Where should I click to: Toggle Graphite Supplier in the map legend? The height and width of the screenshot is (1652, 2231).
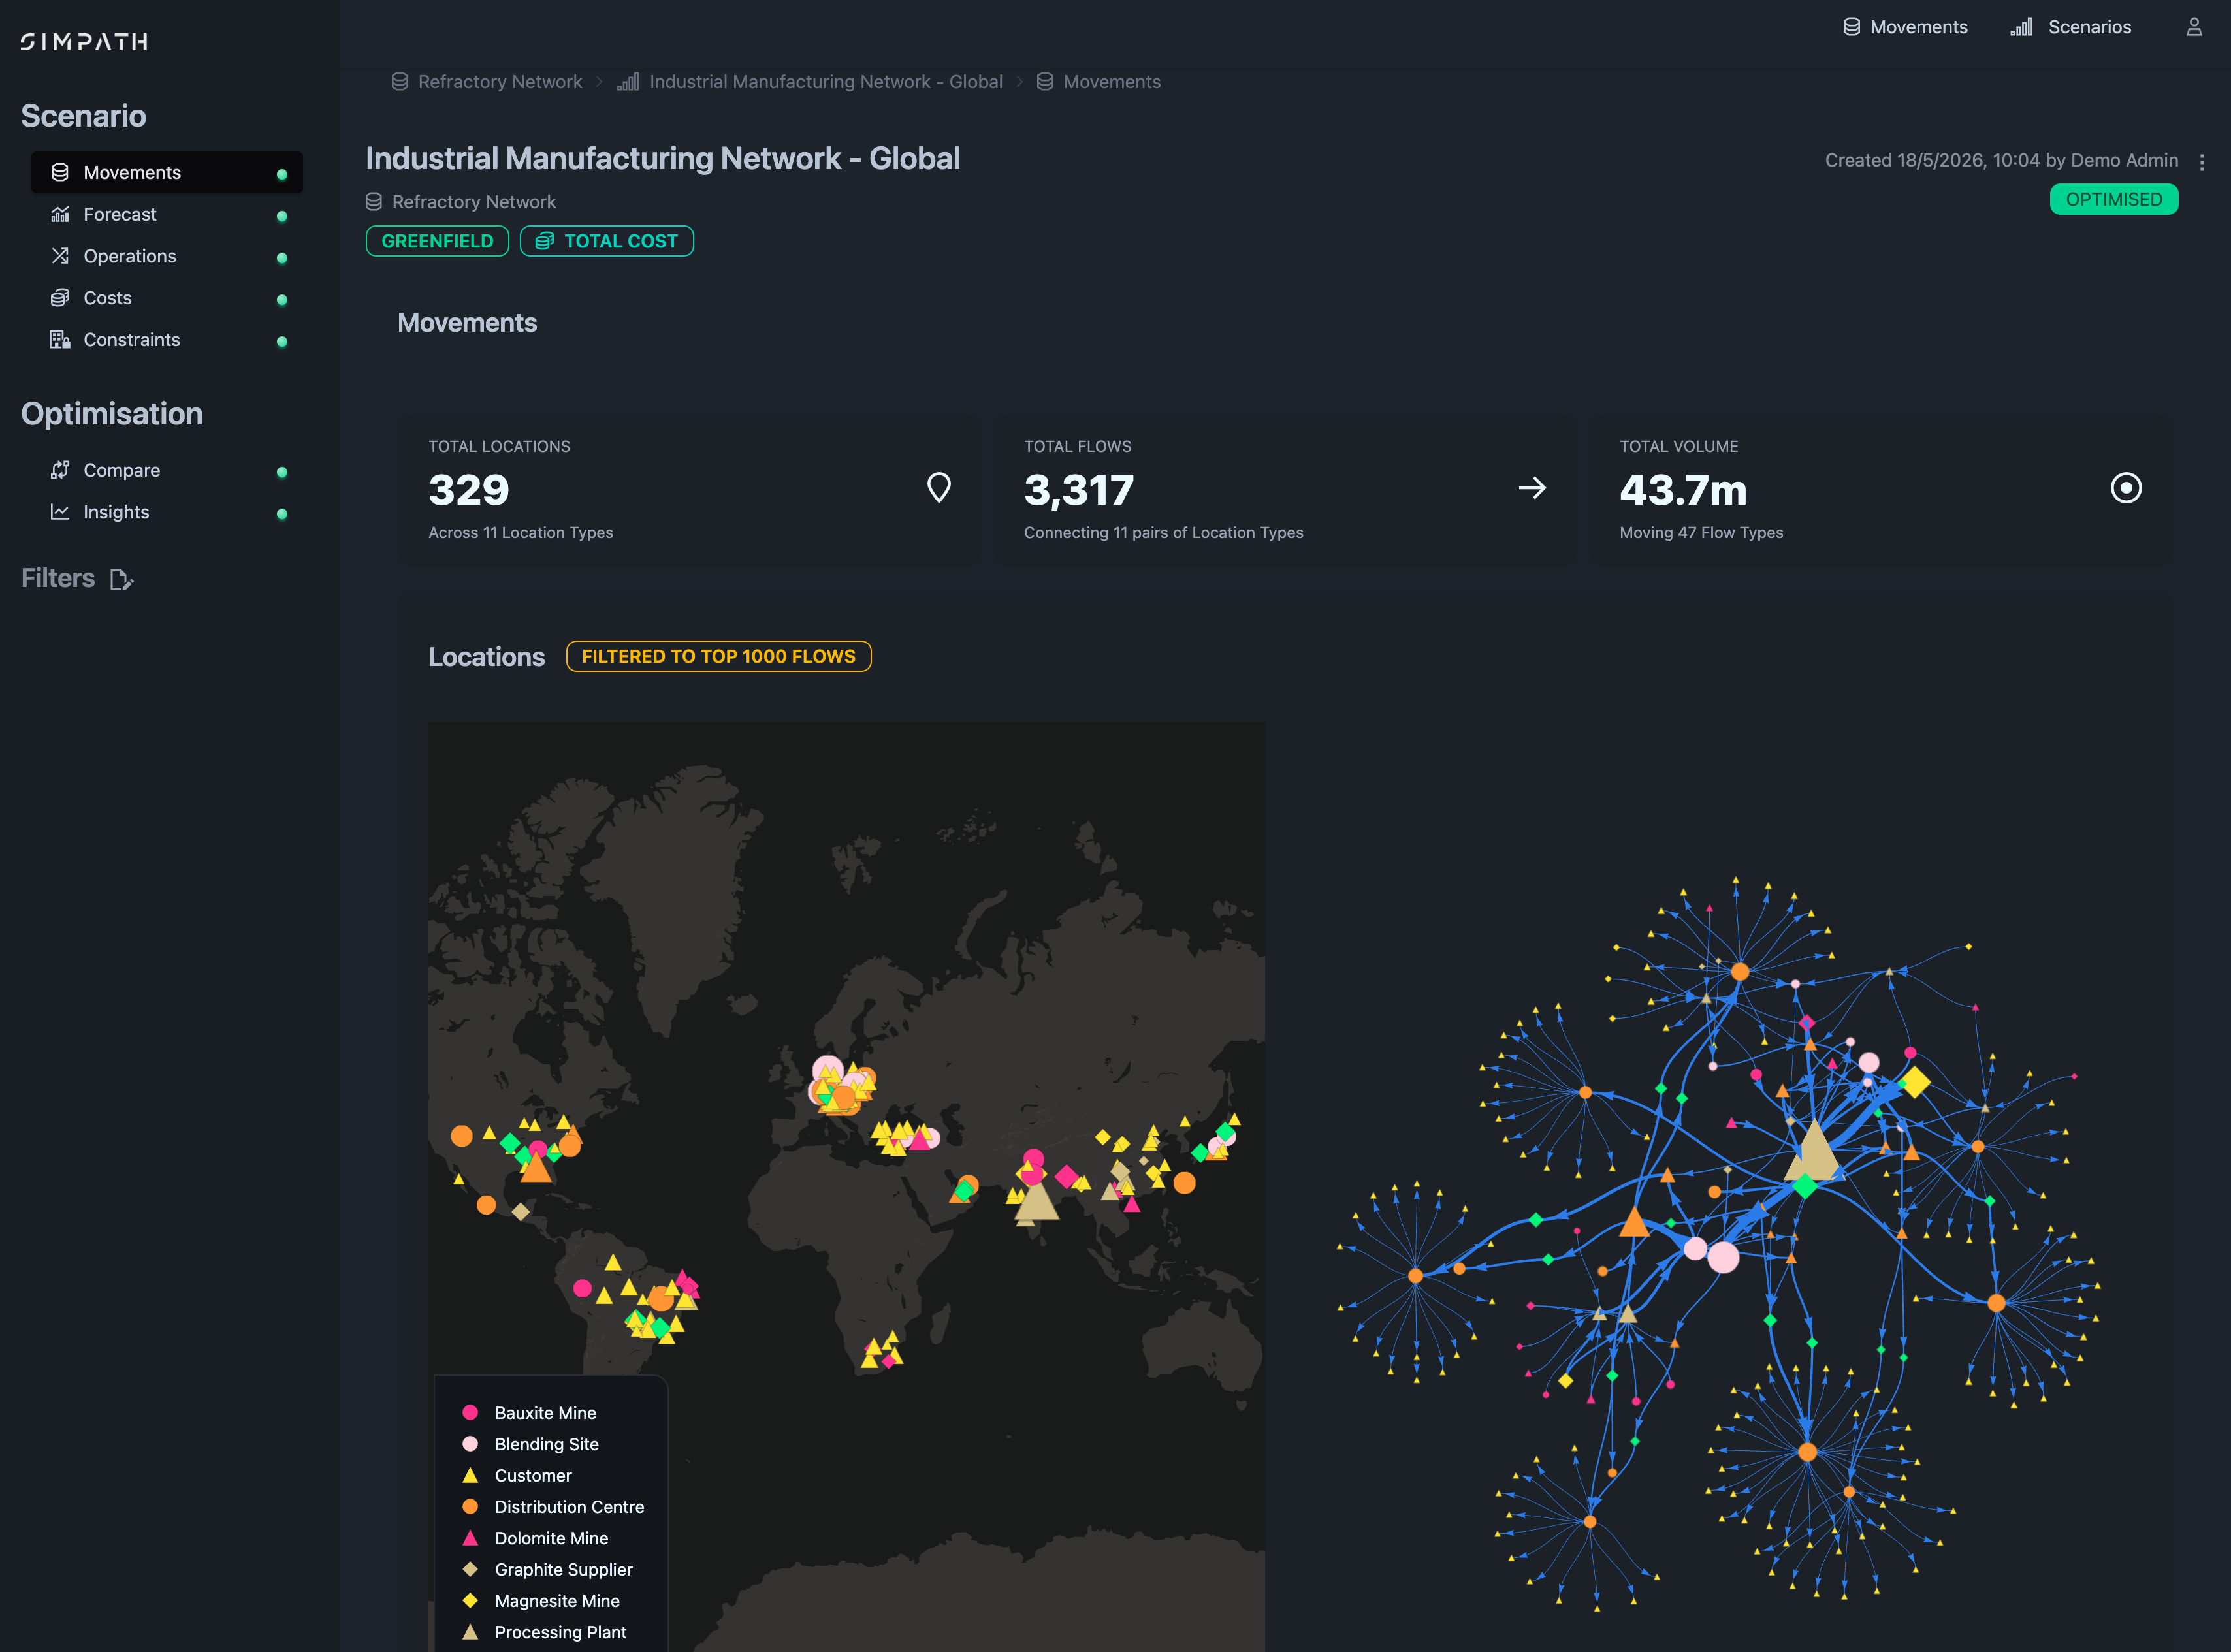(547, 1569)
